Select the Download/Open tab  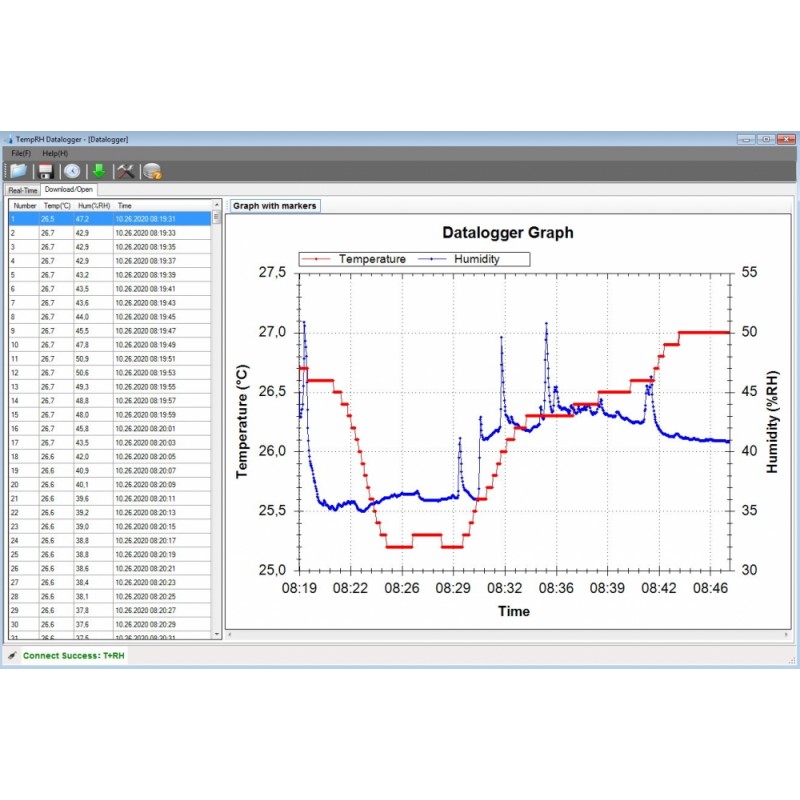point(68,189)
